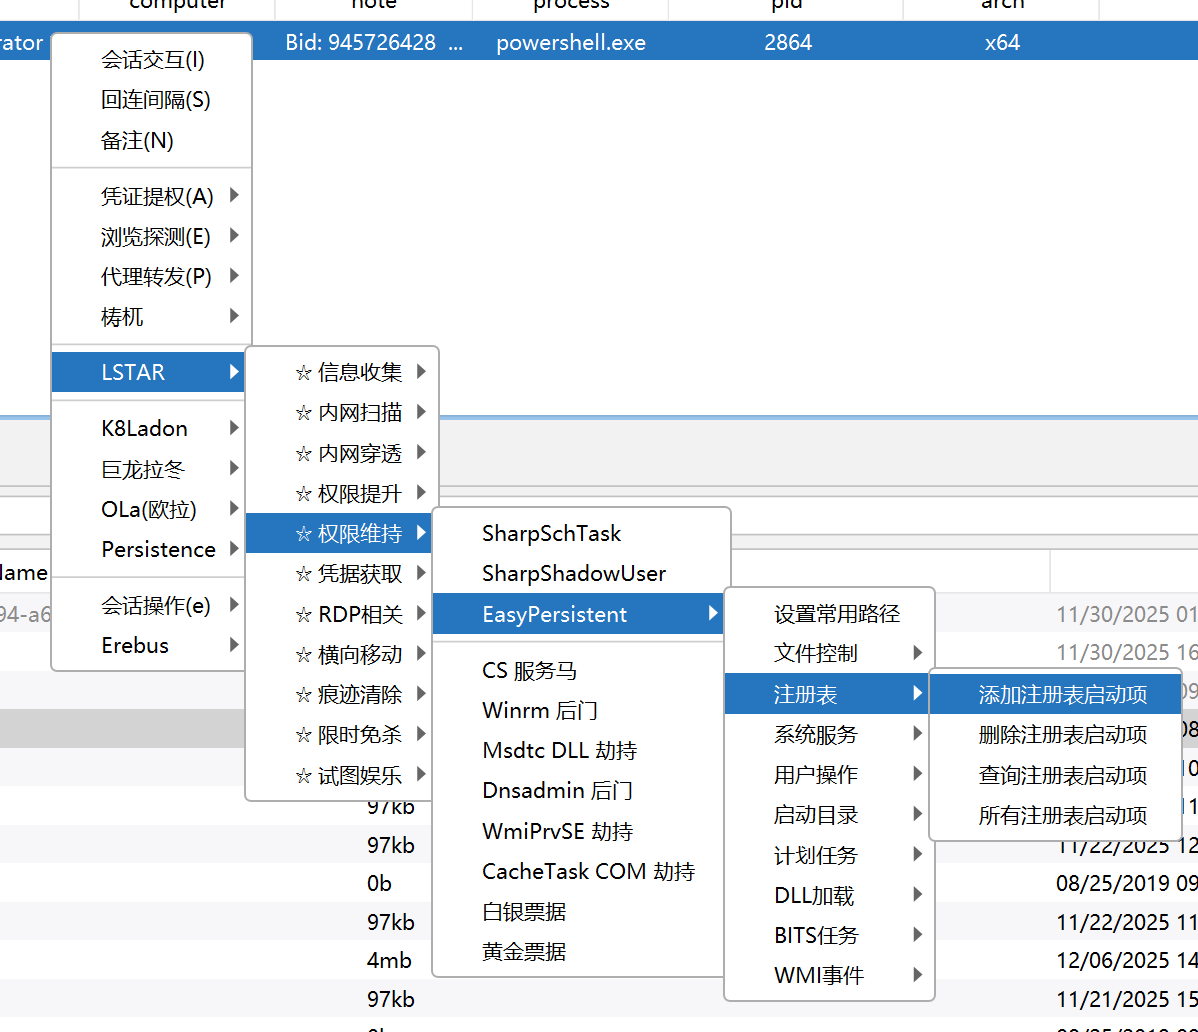Choose Msdtc DLL 劫持 option
Viewport: 1198px width, 1032px height.
578,750
